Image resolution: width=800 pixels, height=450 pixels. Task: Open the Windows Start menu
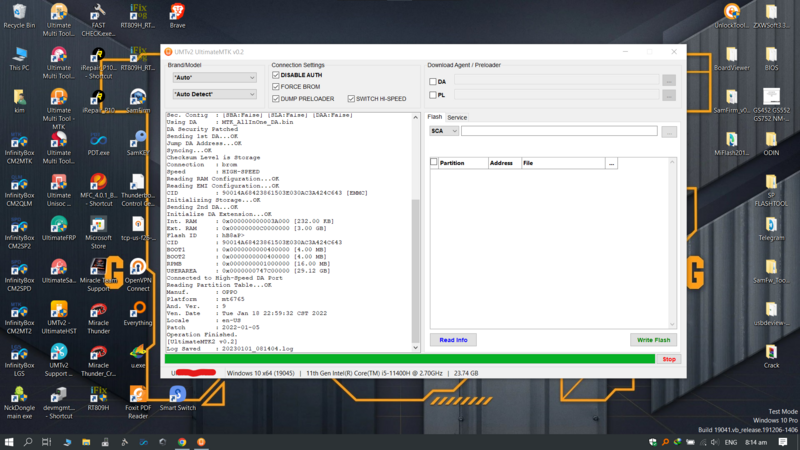click(9, 442)
